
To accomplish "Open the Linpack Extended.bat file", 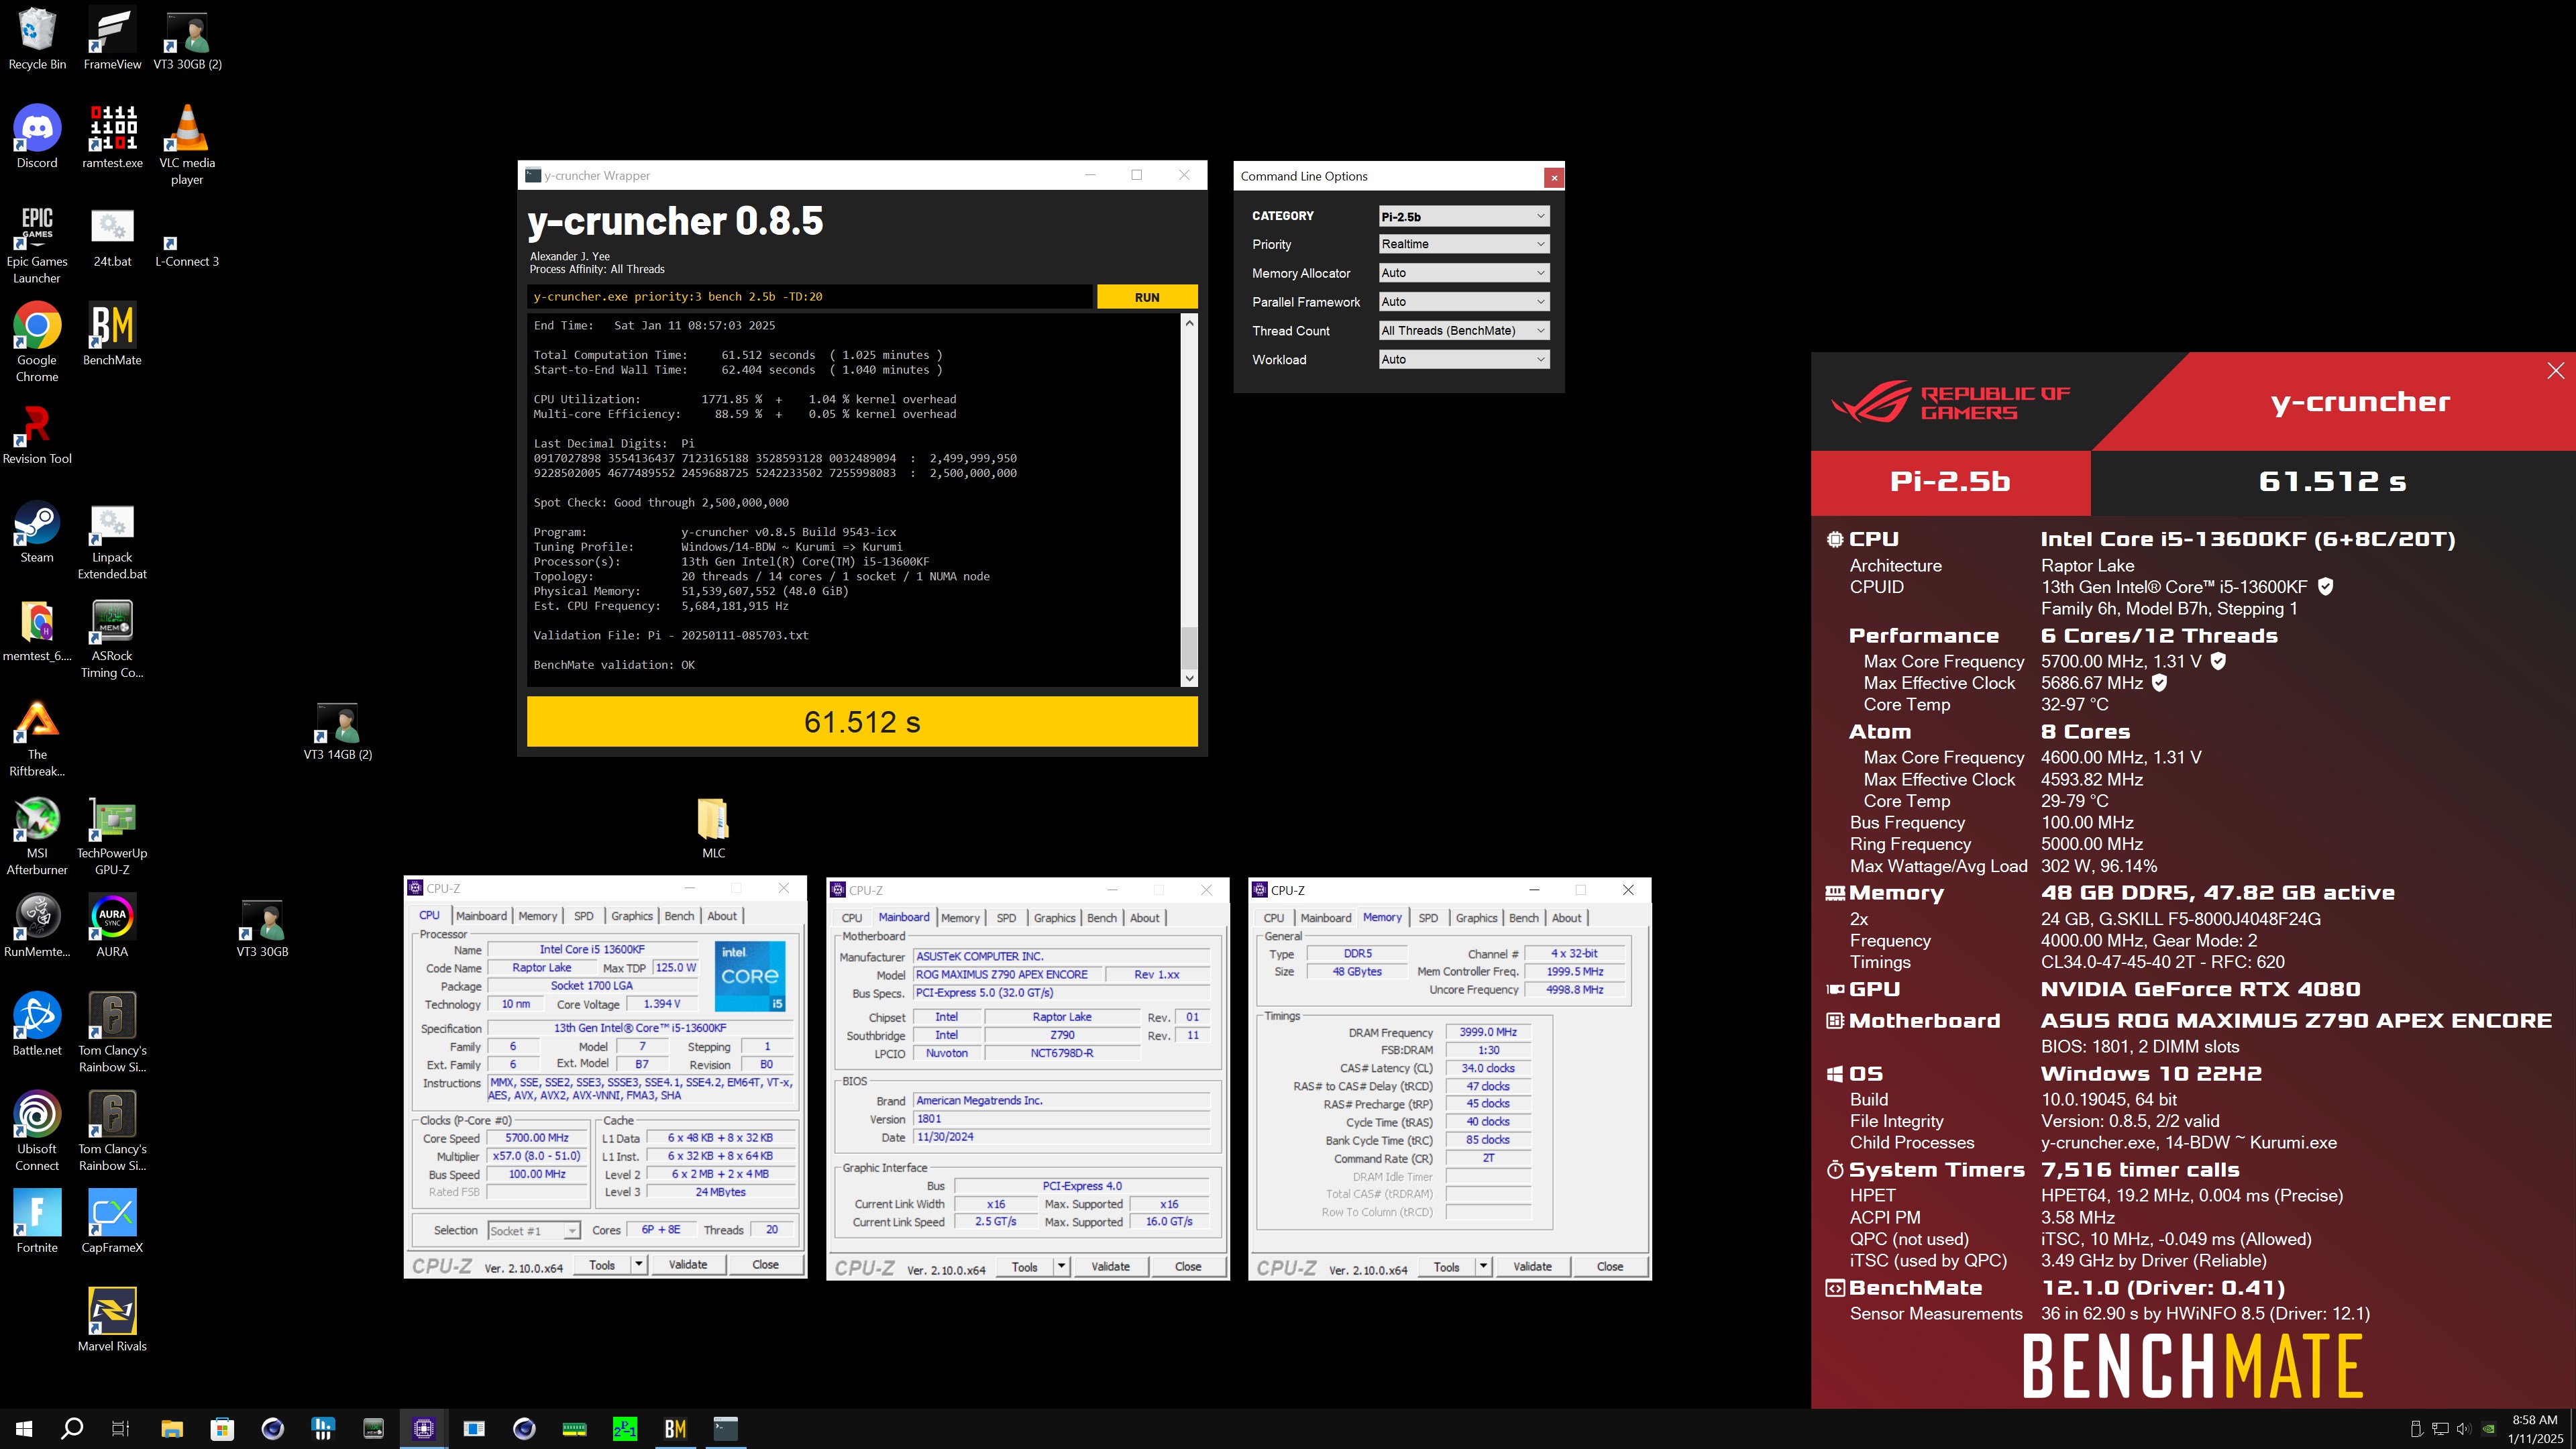I will (x=112, y=541).
